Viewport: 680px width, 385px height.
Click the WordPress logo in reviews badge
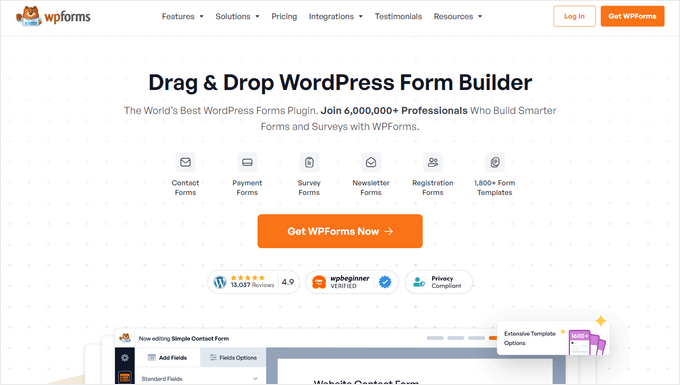tap(220, 282)
